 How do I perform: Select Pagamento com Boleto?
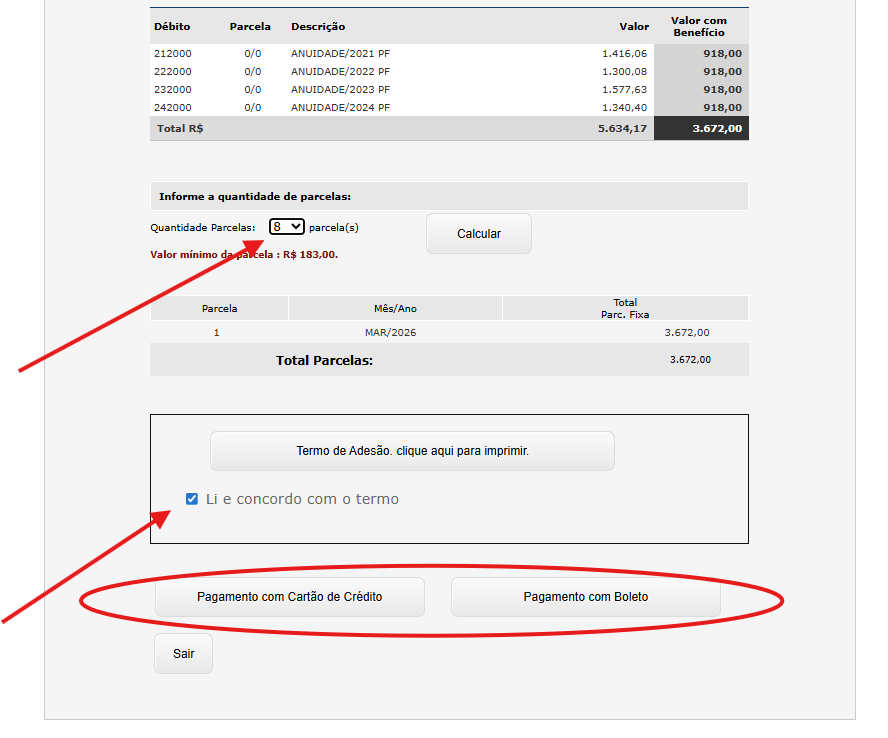[x=585, y=597]
